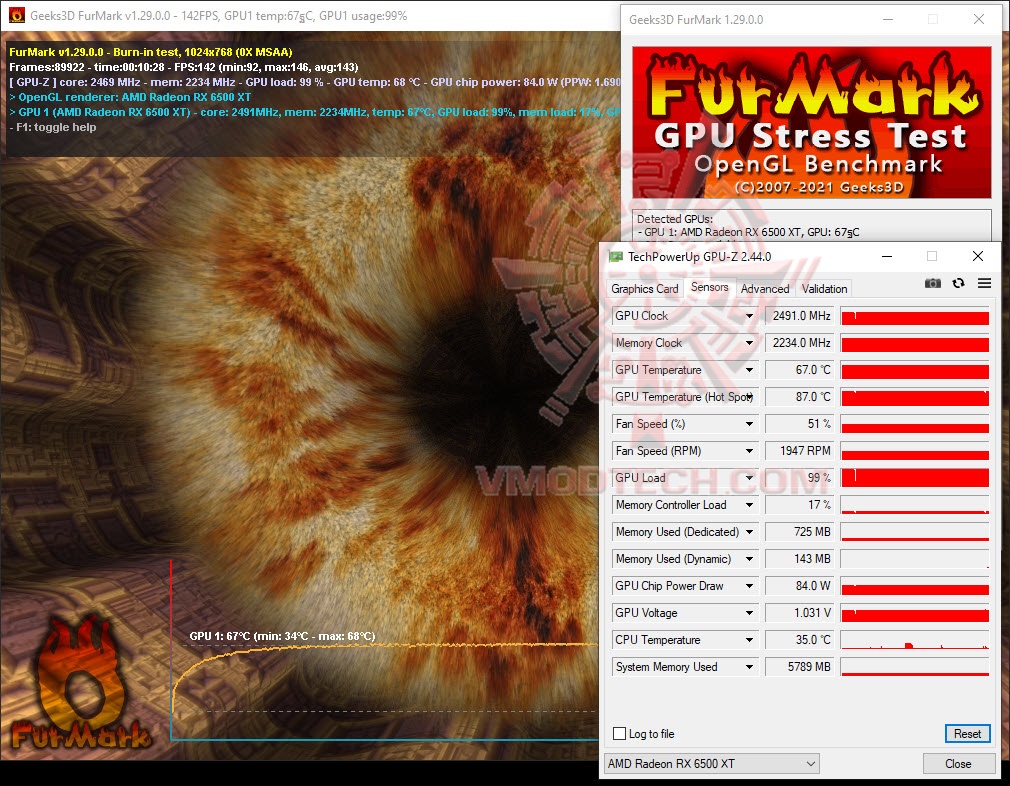Click the GPU-Z screenshot camera icon
Image resolution: width=1010 pixels, height=786 pixels.
click(933, 283)
